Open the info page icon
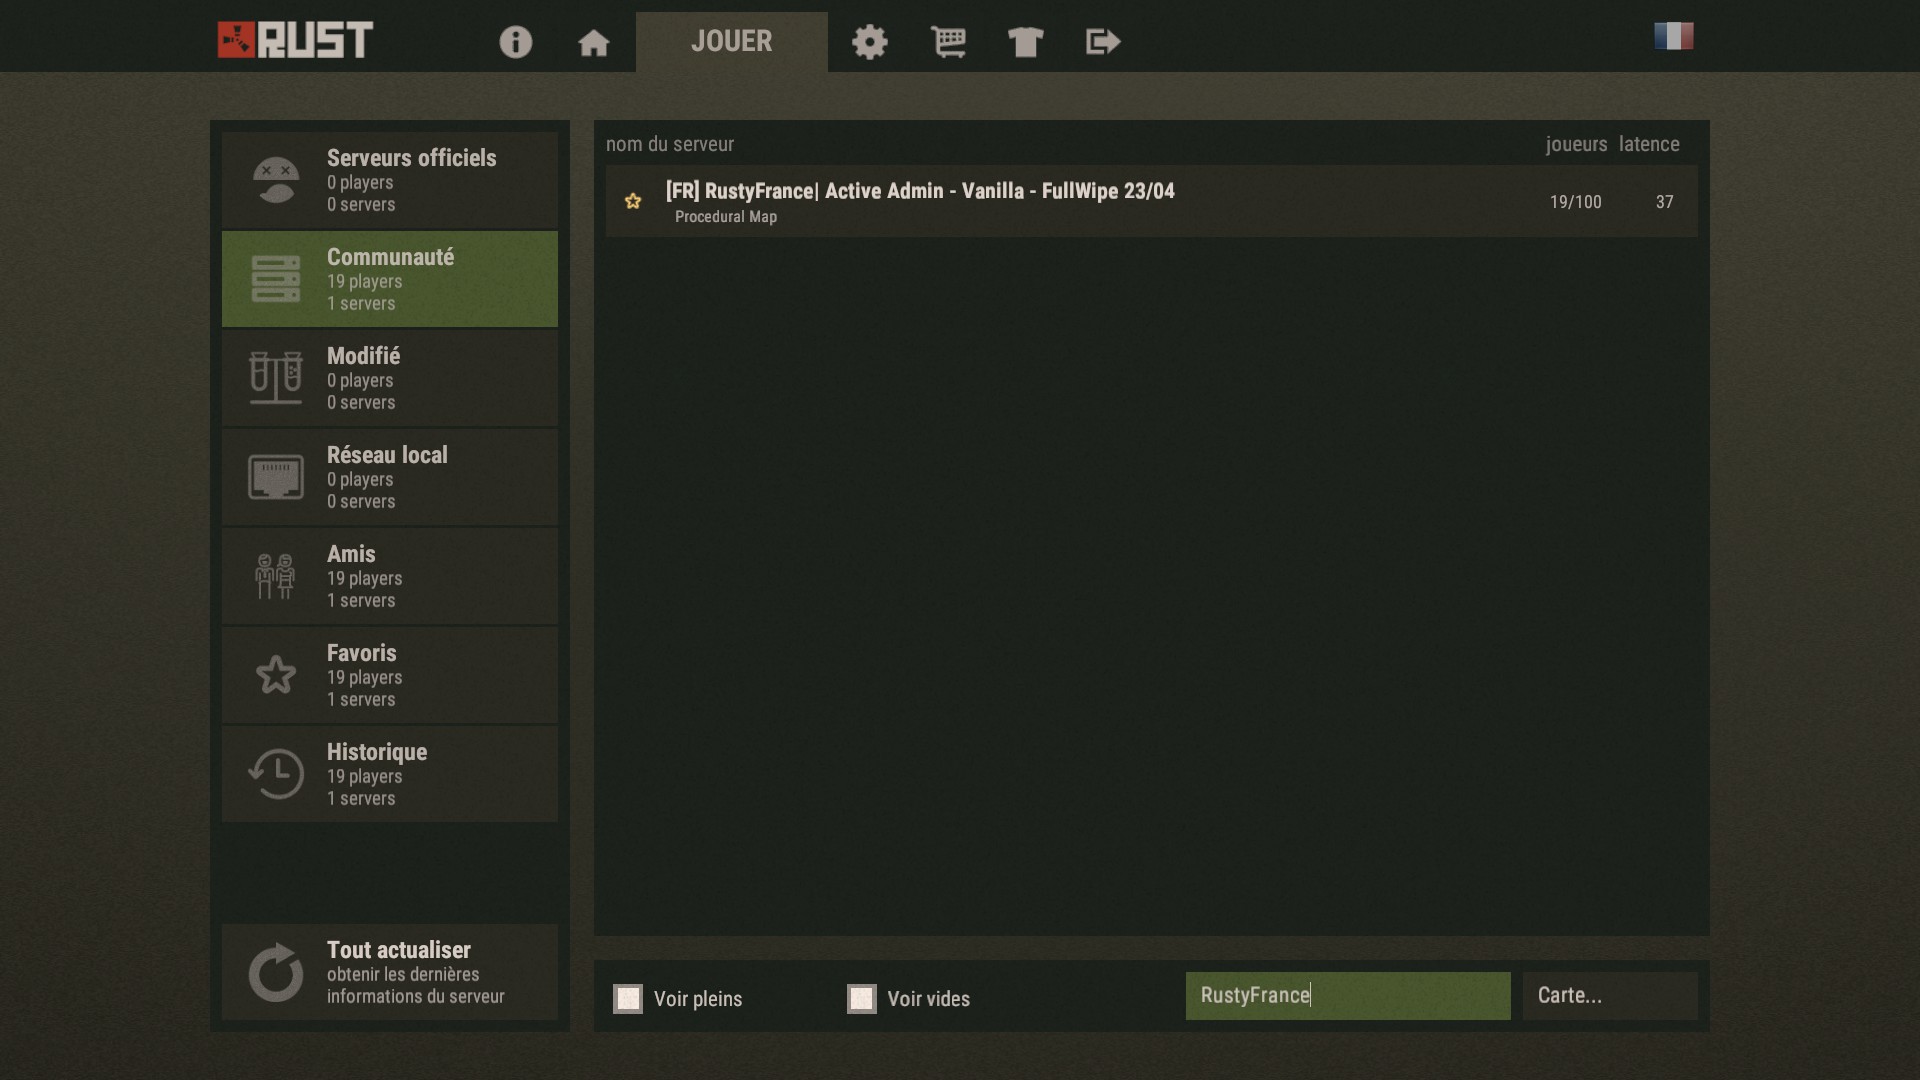 (516, 42)
